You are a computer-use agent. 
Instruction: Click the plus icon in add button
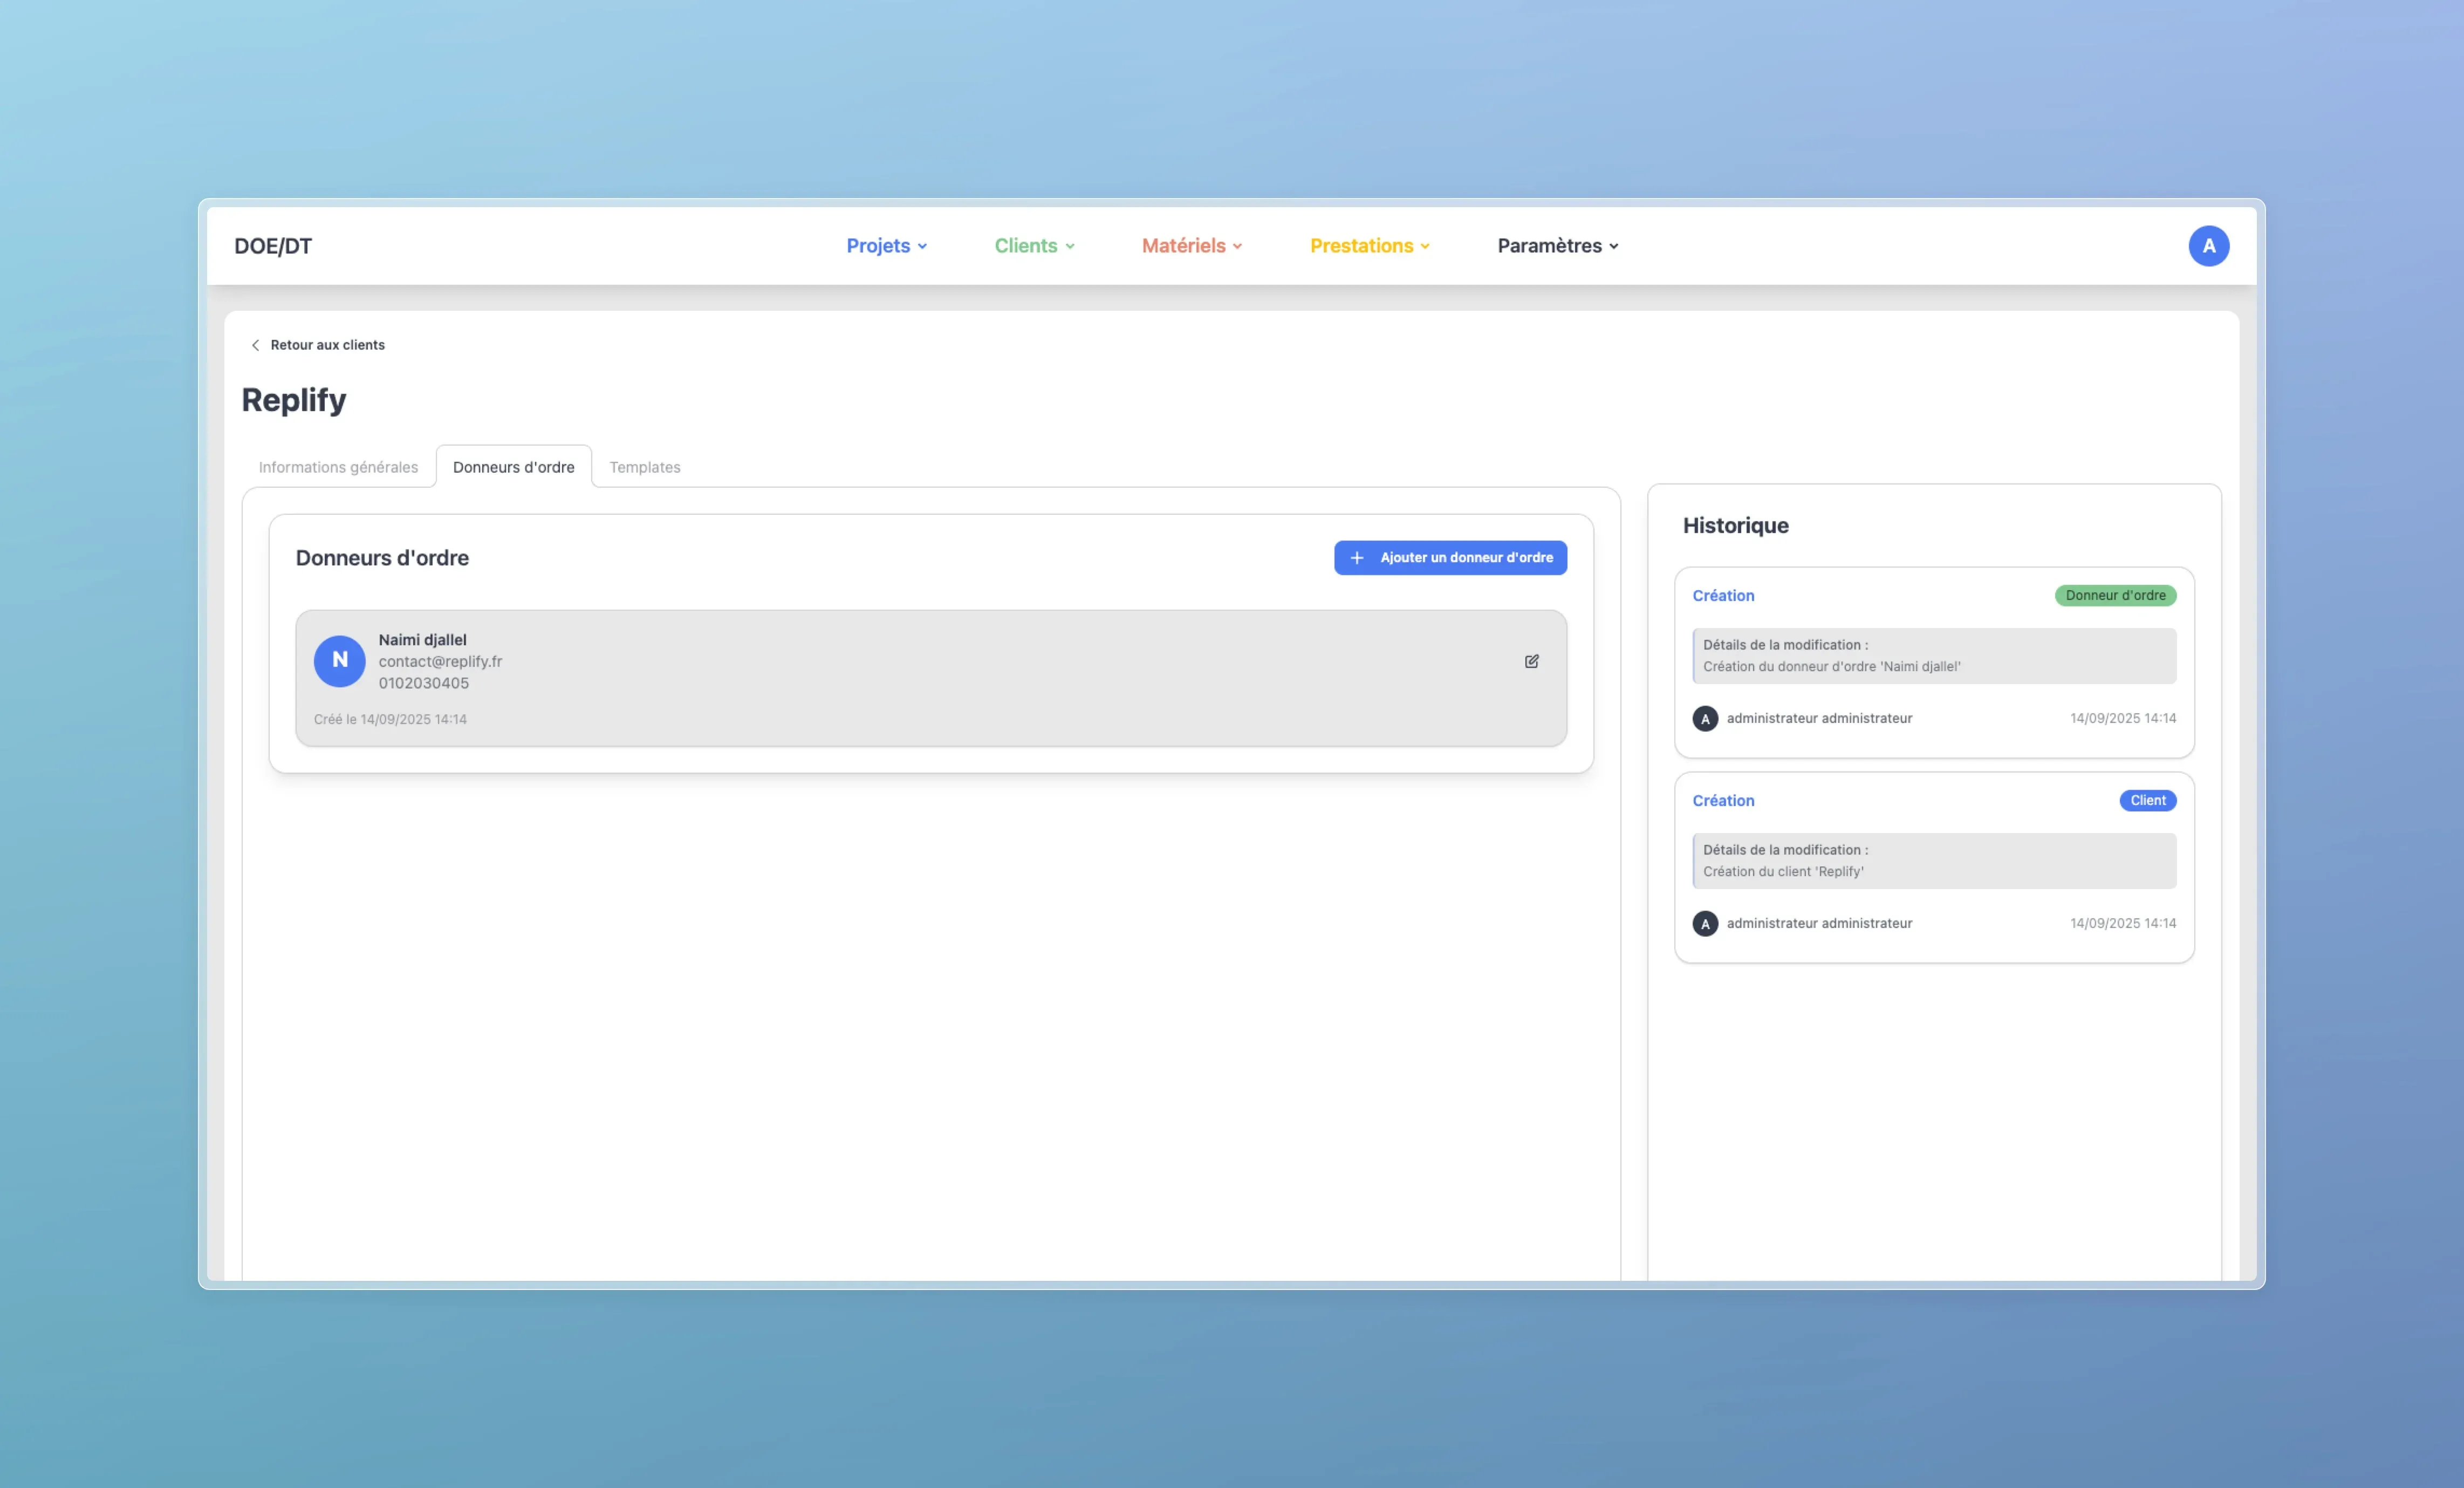tap(1357, 558)
